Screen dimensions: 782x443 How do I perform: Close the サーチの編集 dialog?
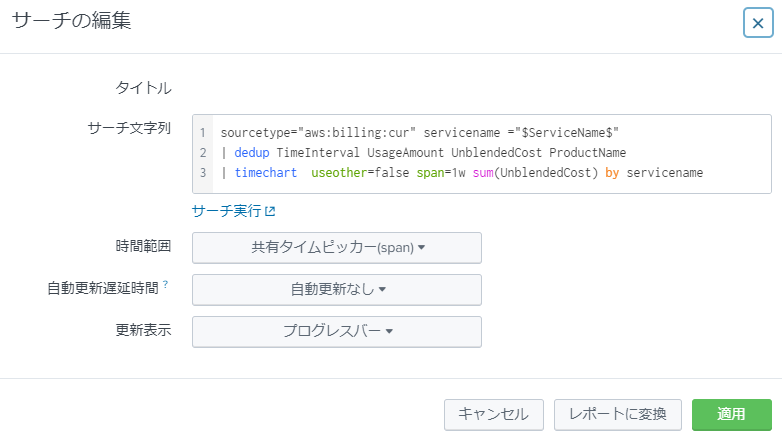[758, 23]
